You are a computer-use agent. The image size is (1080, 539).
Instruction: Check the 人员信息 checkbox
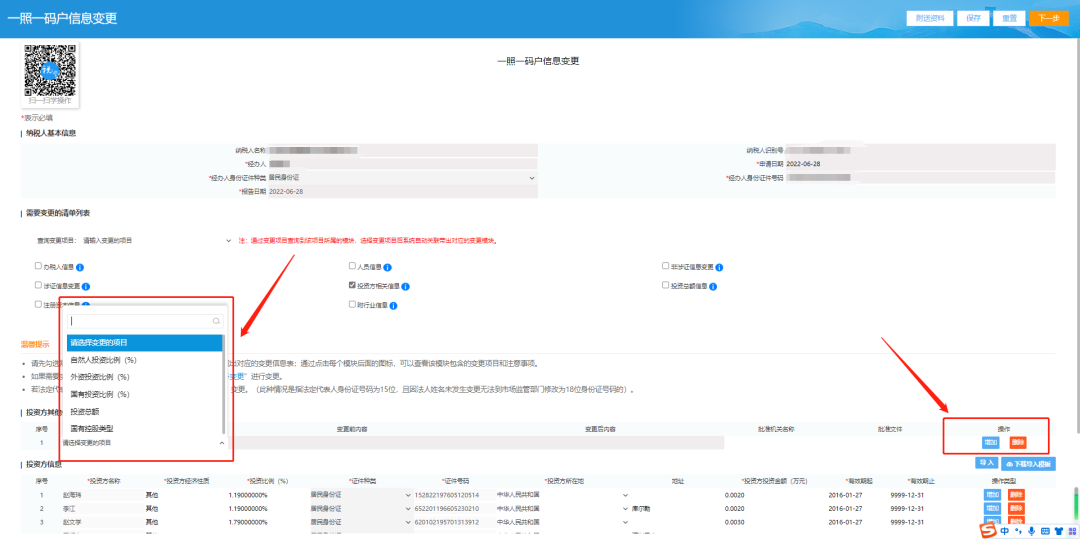(352, 267)
